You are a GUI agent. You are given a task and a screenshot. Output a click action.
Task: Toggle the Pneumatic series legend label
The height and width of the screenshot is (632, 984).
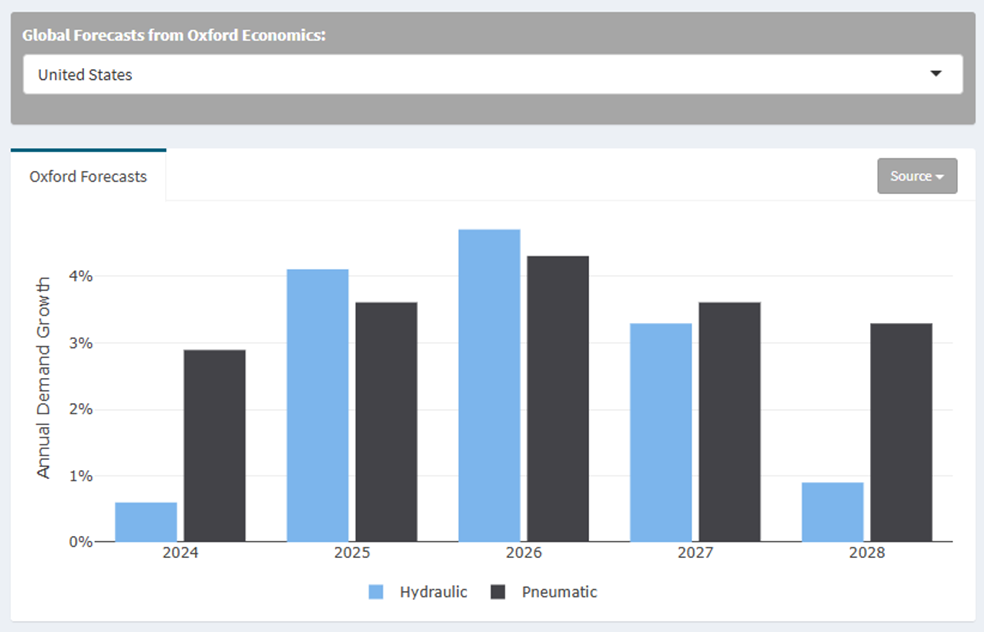click(x=559, y=592)
